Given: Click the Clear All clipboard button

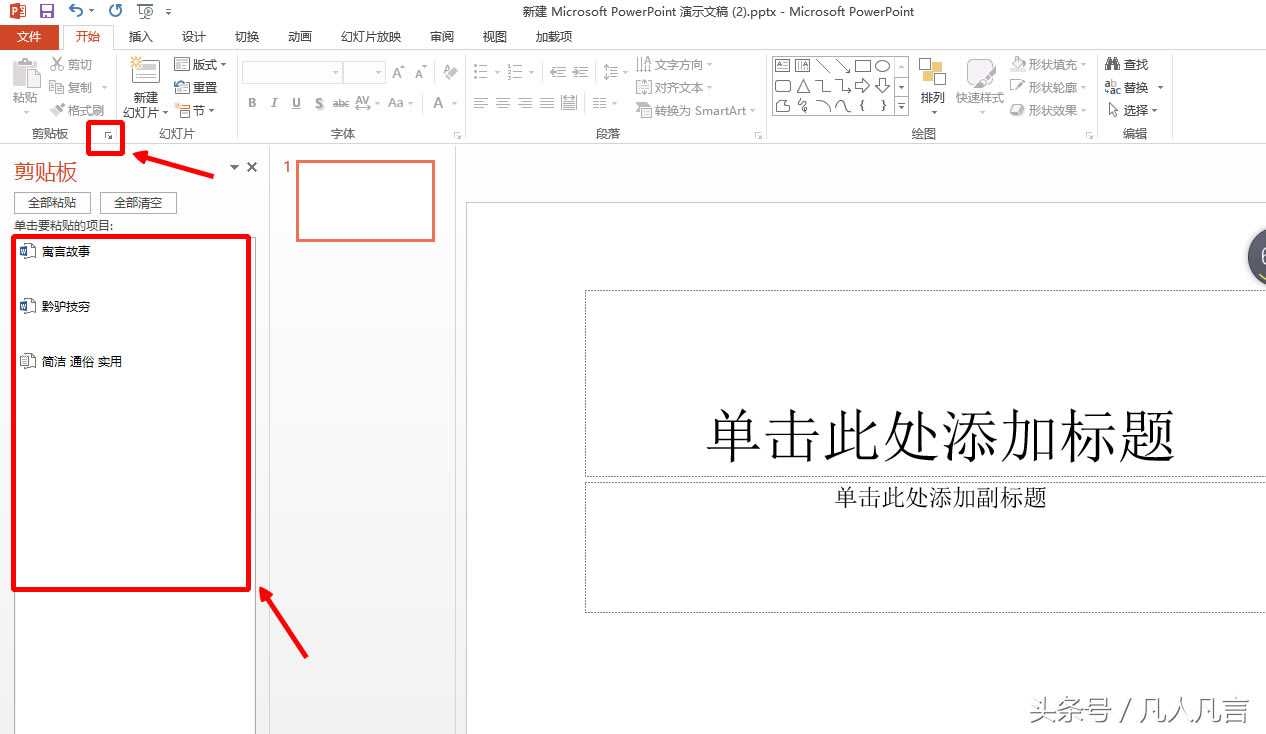Looking at the screenshot, I should [138, 203].
